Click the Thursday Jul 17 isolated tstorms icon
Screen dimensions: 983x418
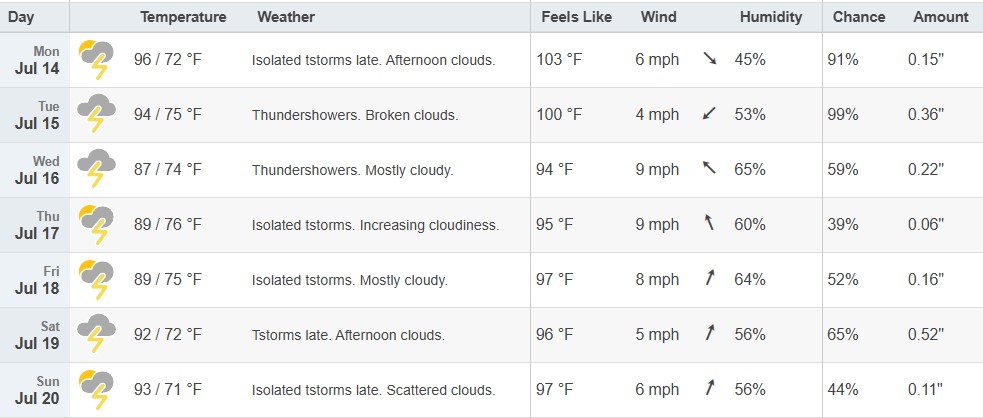pos(97,224)
